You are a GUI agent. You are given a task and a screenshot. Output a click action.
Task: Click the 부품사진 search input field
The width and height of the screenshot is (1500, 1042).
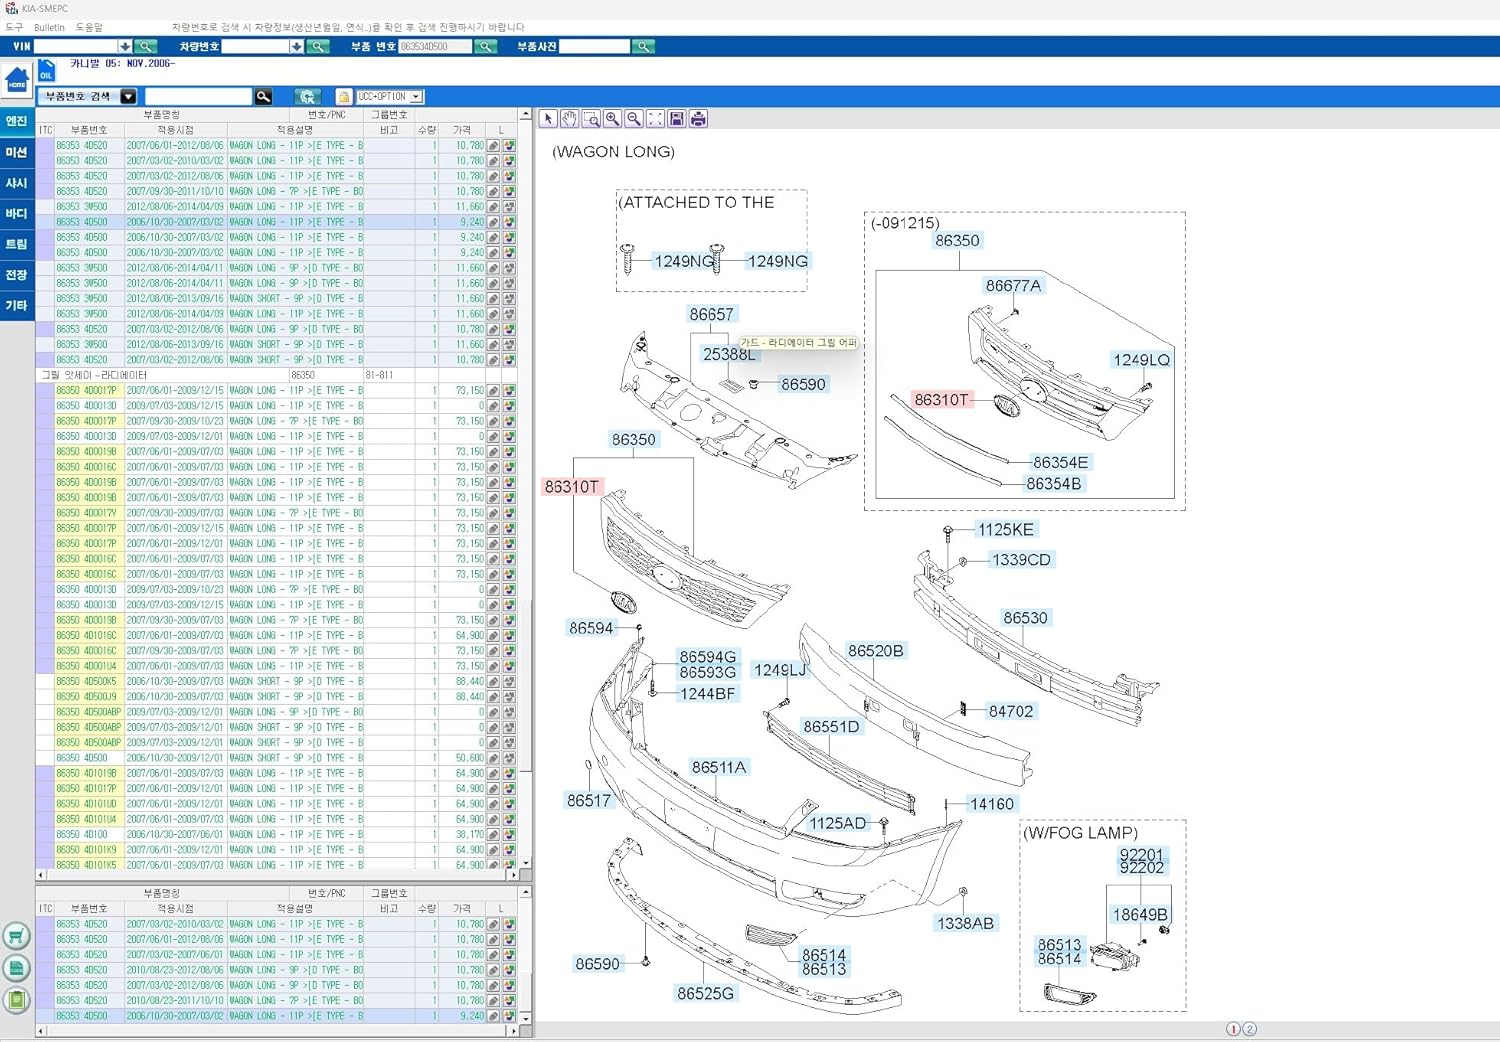coord(595,47)
